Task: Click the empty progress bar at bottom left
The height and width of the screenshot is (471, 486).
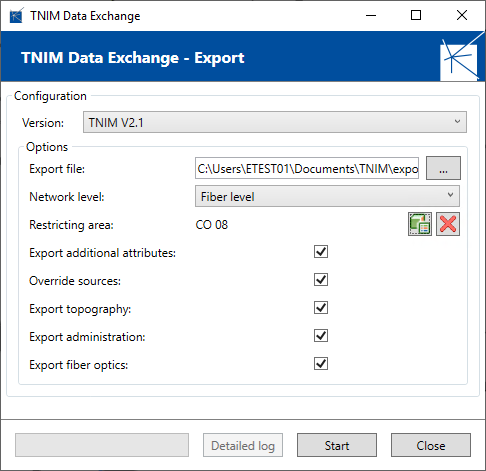Action: [x=102, y=445]
